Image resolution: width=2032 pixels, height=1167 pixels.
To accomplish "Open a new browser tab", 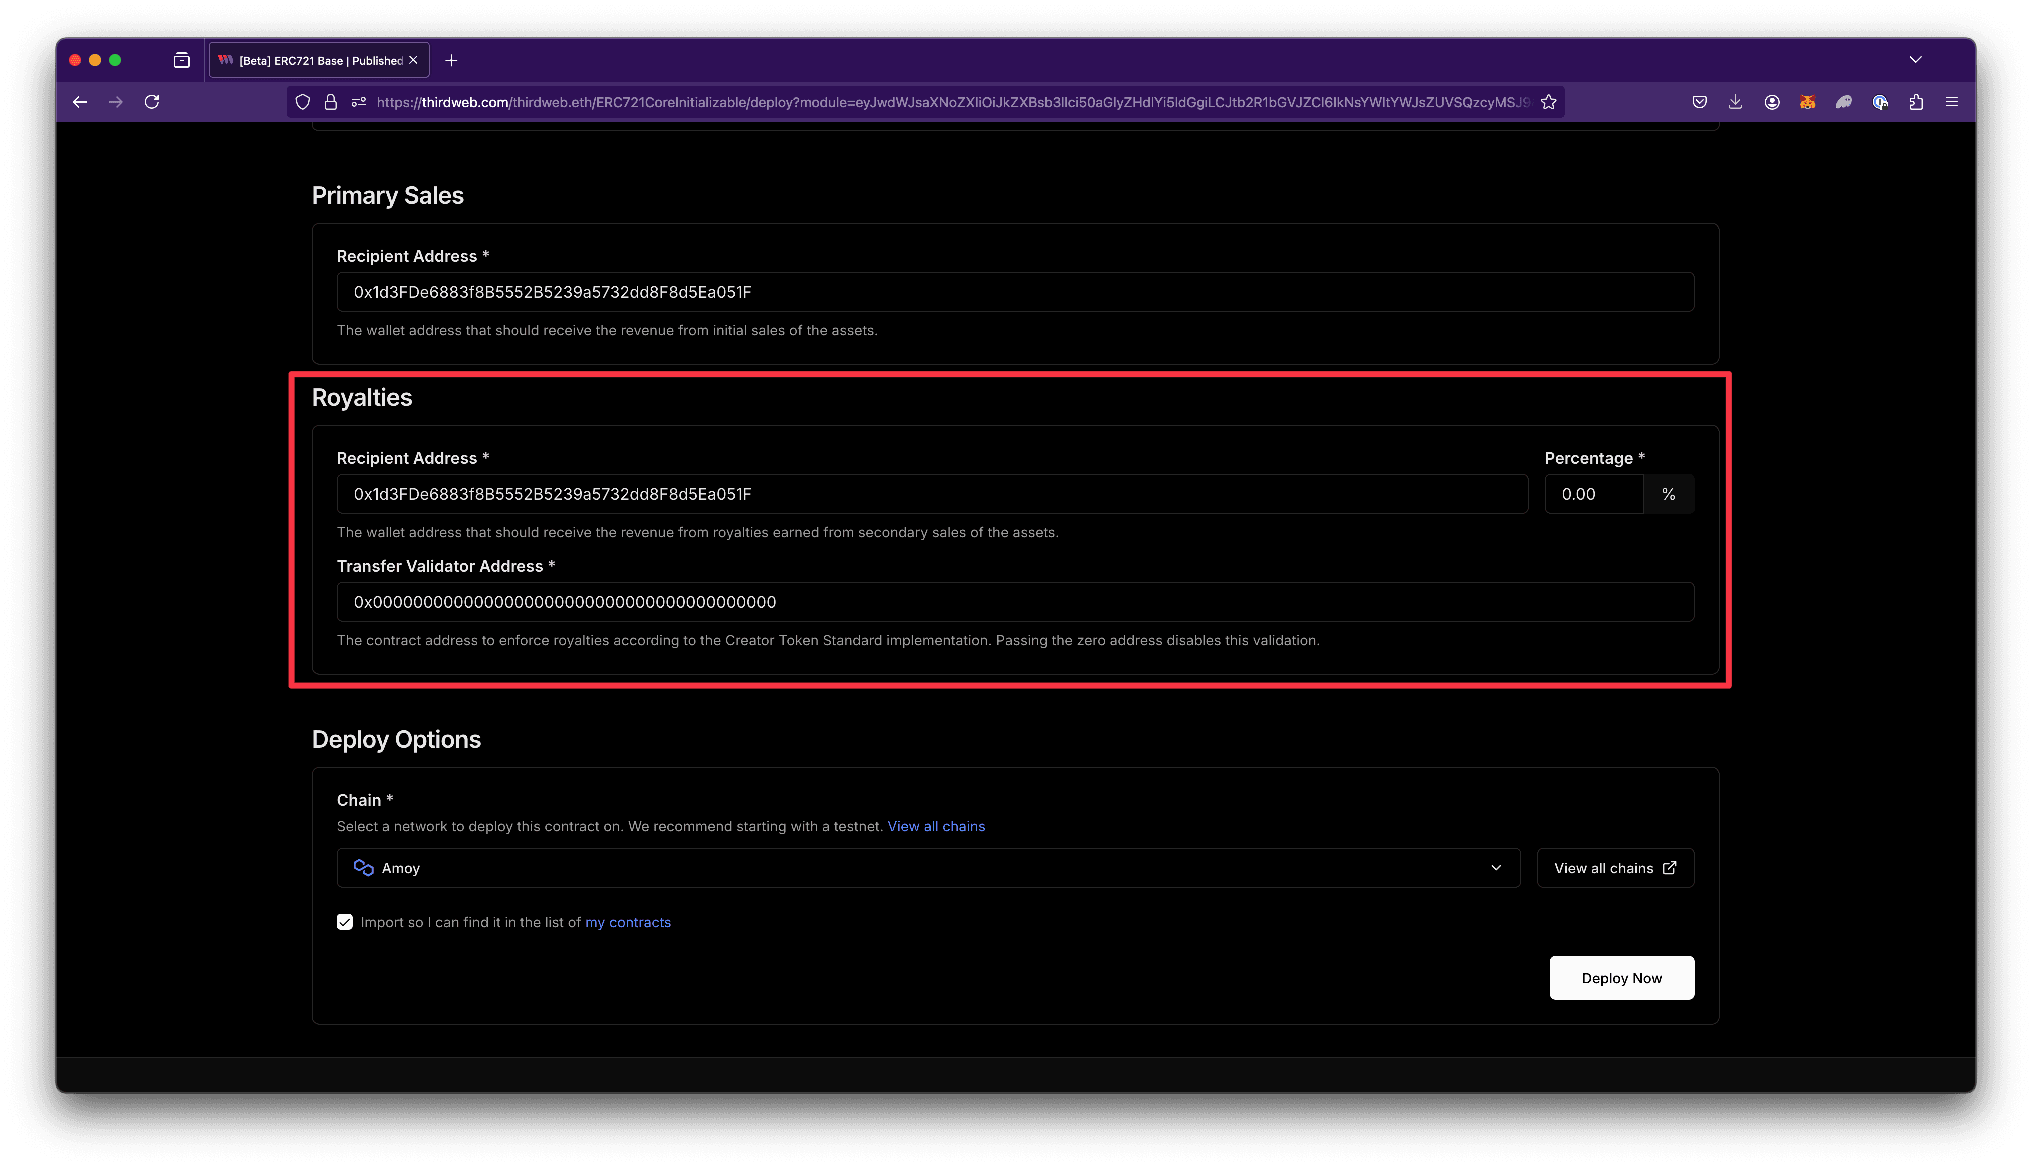I will click(450, 60).
